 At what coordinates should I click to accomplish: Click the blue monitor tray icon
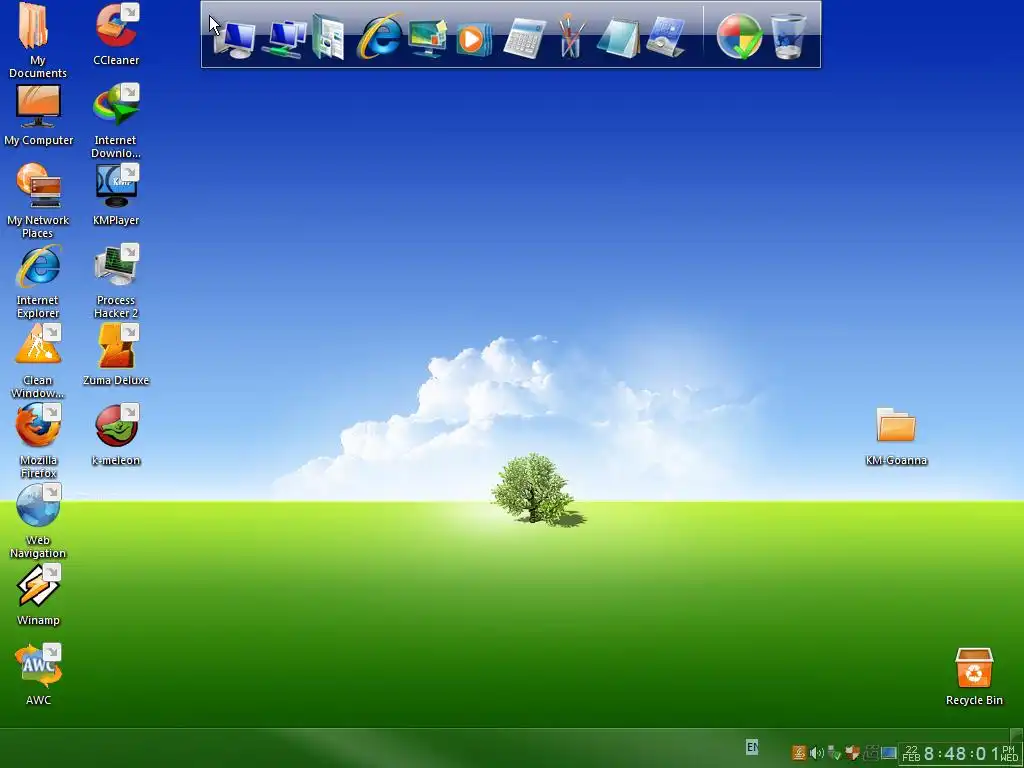(x=888, y=753)
